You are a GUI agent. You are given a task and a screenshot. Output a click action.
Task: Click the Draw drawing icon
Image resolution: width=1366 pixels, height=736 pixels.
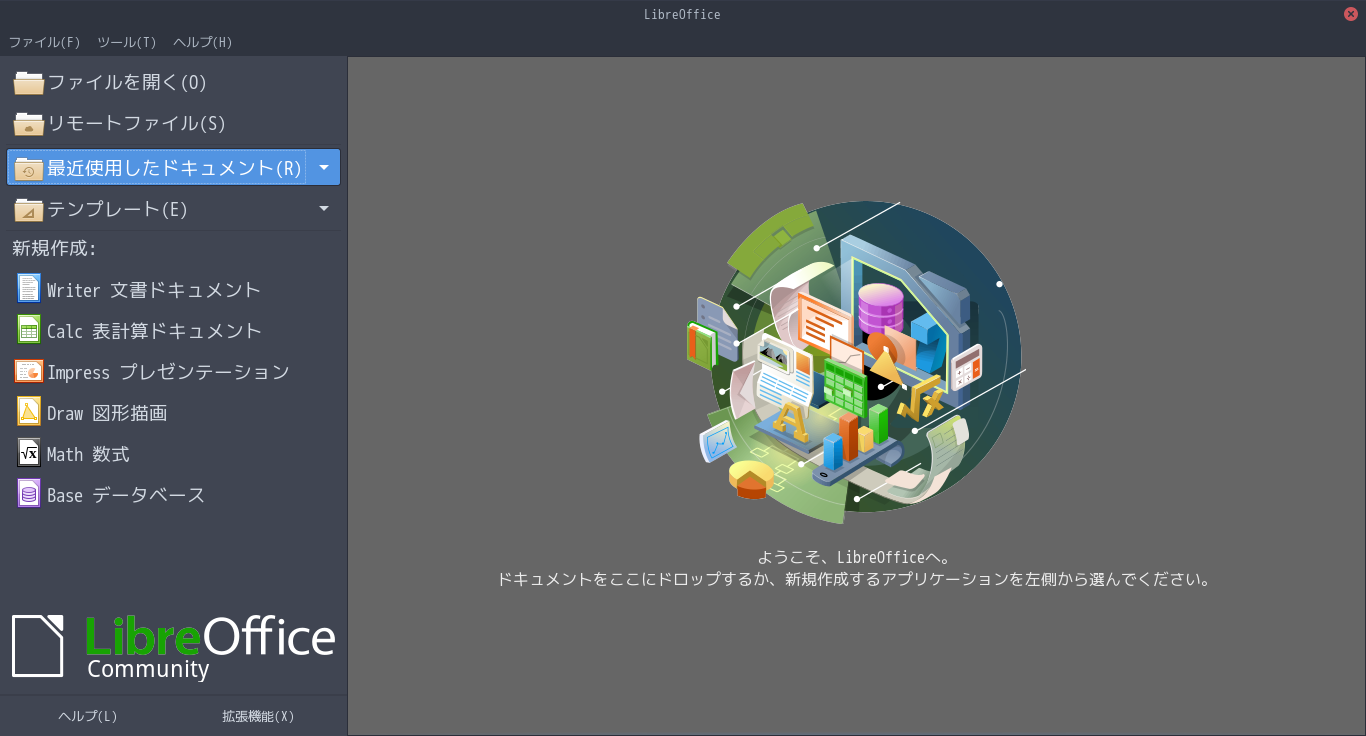point(29,412)
